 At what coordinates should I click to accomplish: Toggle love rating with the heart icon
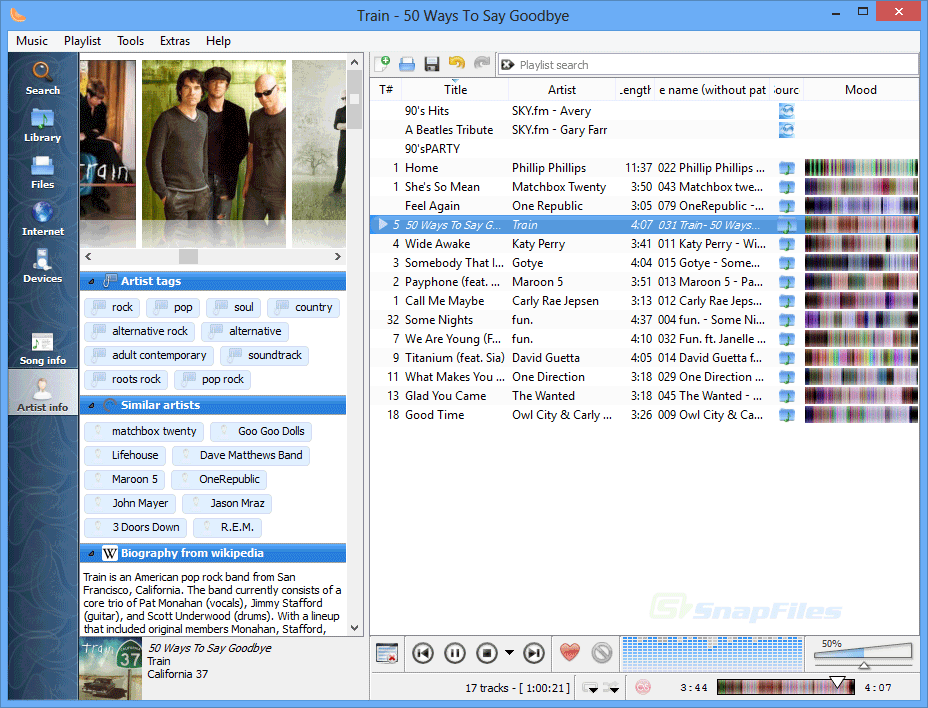(x=569, y=652)
